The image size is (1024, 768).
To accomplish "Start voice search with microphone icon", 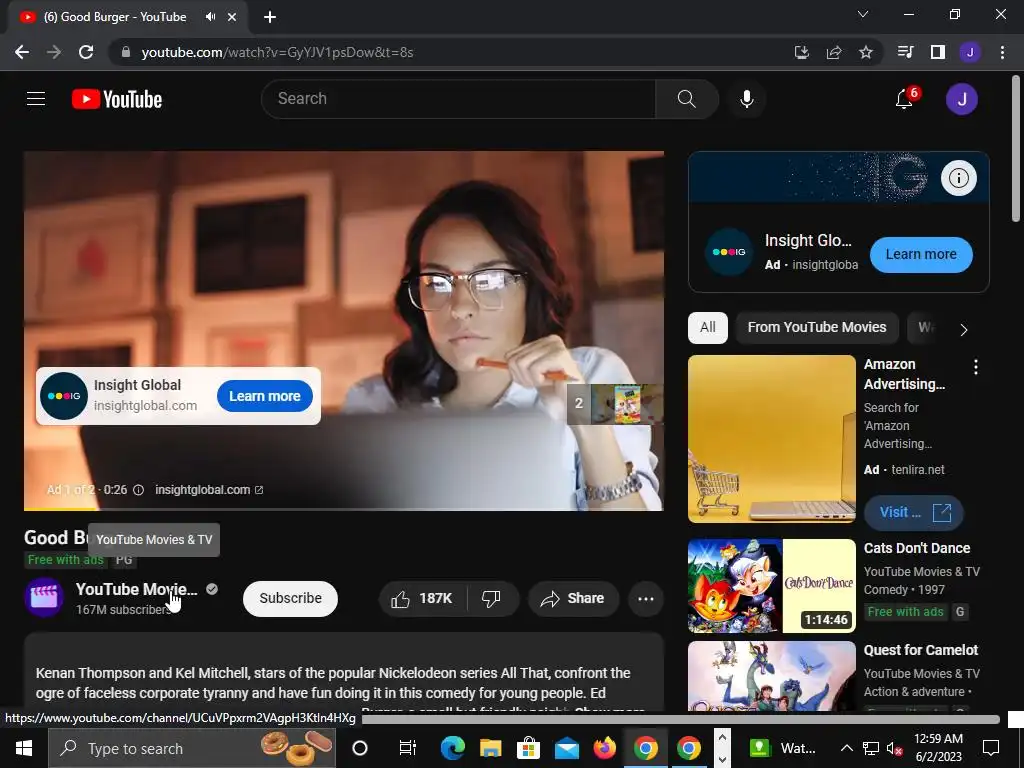I will (x=746, y=99).
